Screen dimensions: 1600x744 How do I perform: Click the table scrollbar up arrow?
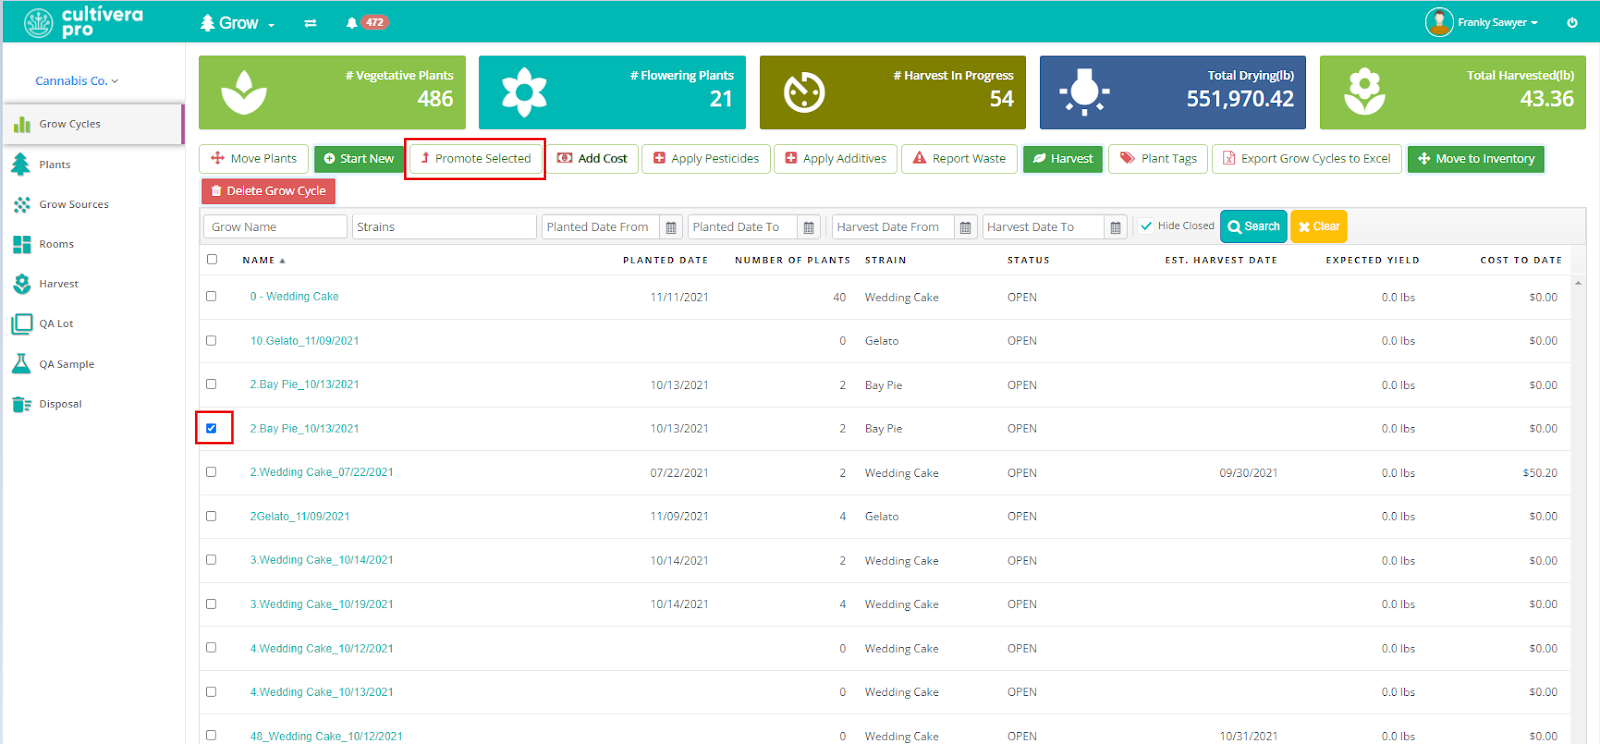pyautogui.click(x=1578, y=283)
